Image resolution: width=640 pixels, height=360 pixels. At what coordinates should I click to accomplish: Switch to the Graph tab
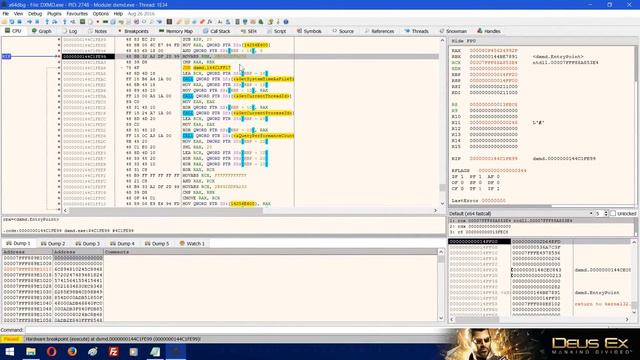pos(42,31)
